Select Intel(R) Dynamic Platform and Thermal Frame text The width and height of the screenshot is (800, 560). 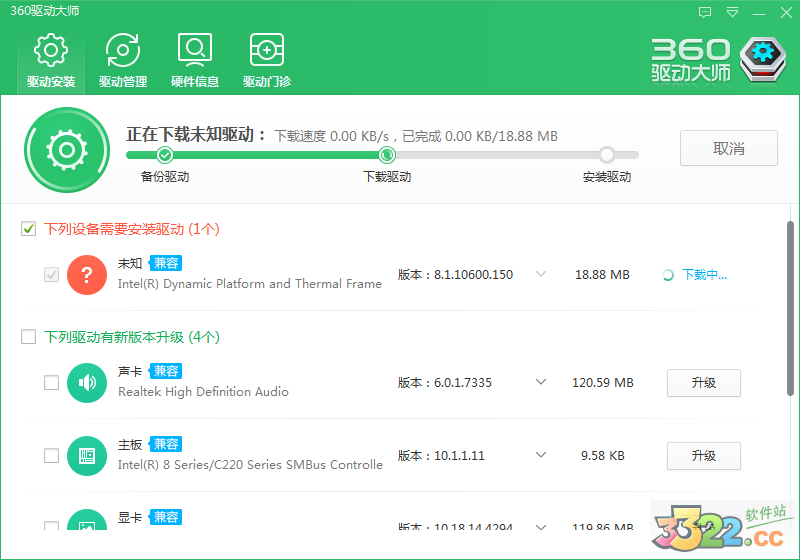(x=249, y=284)
